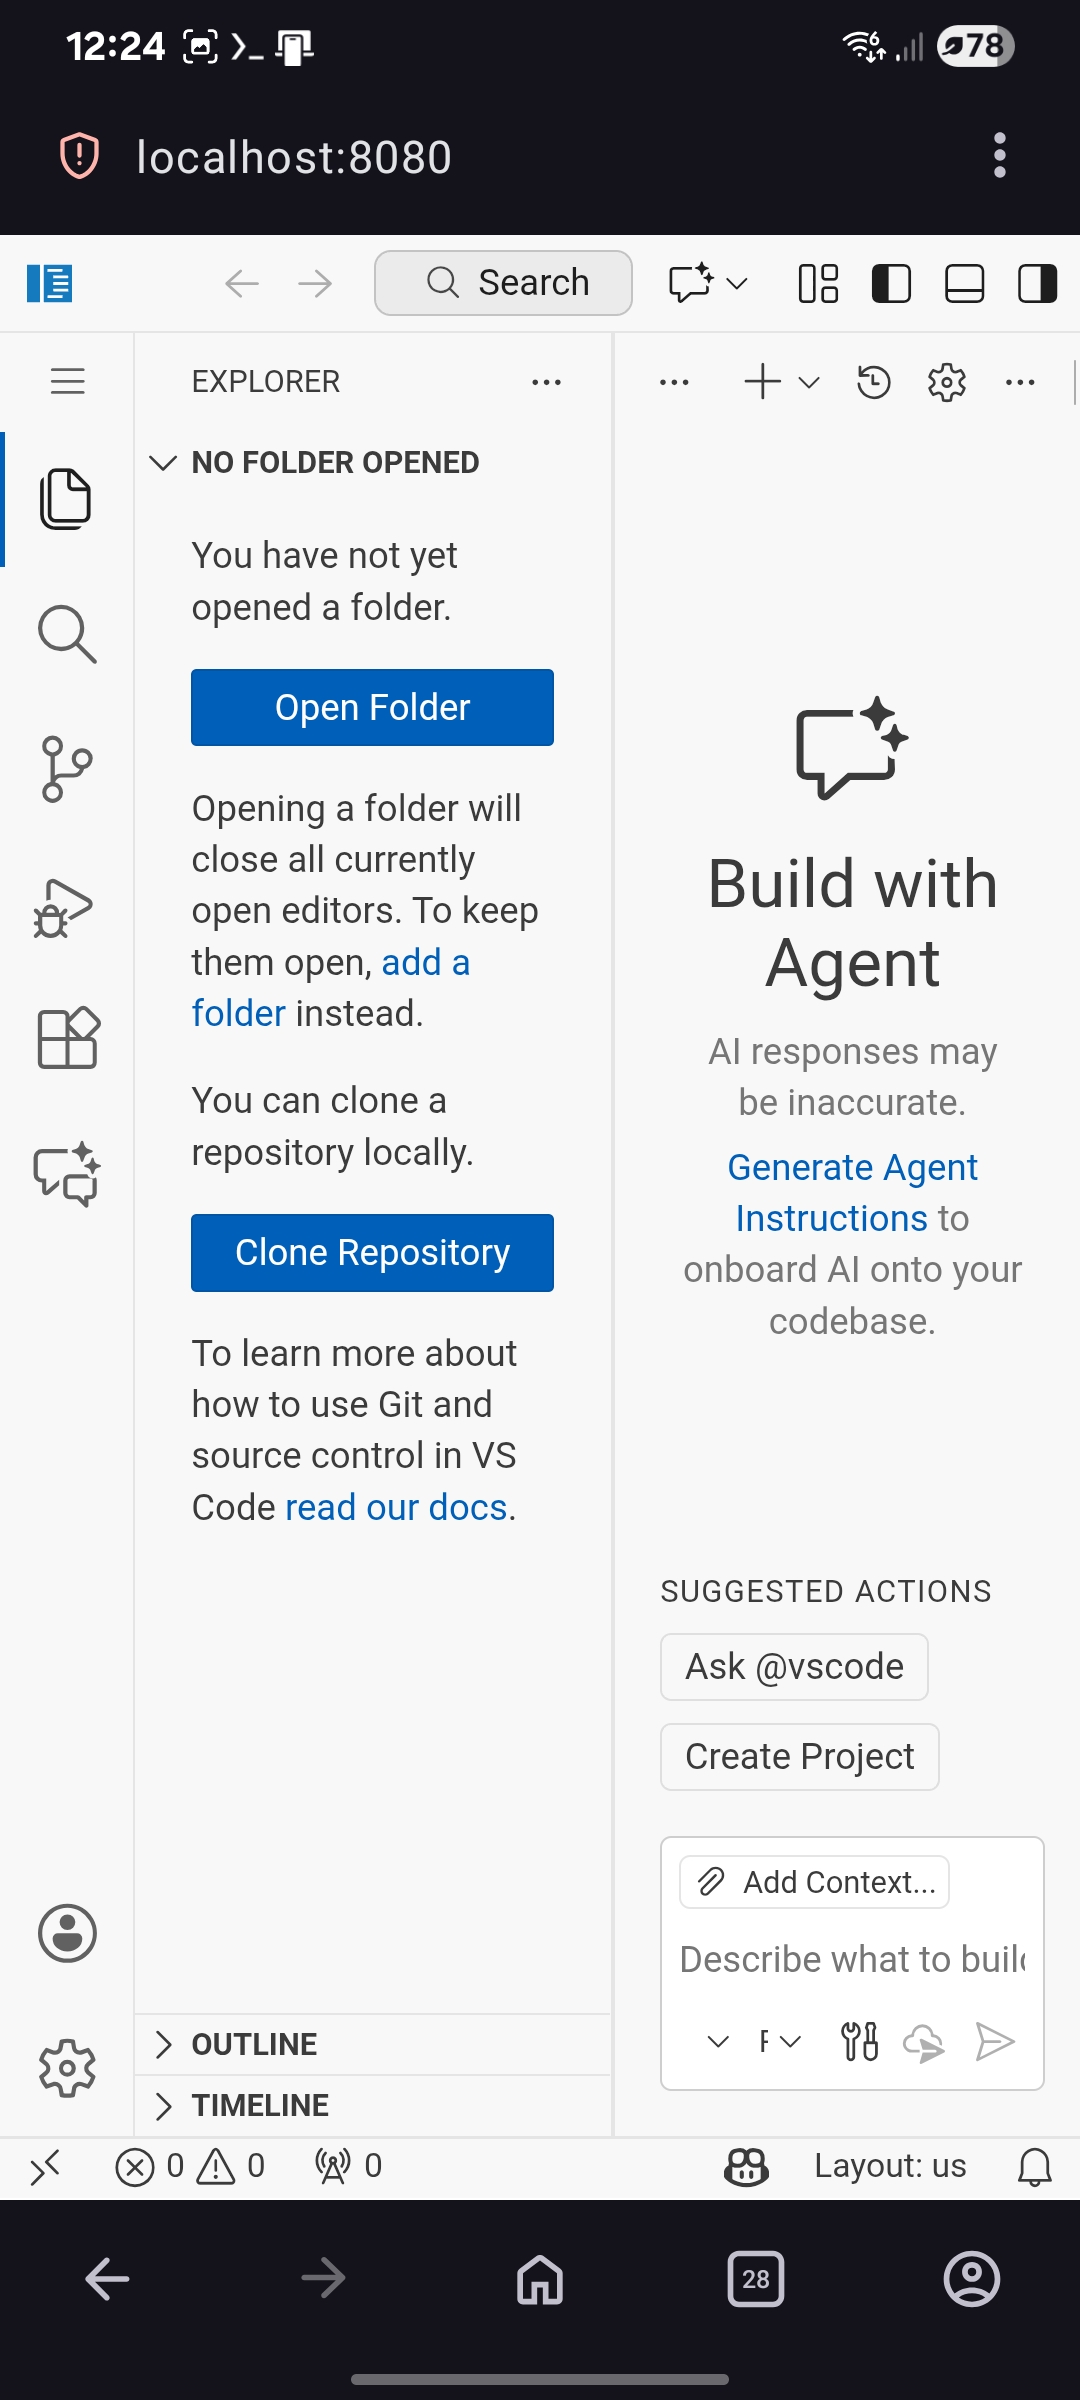The width and height of the screenshot is (1080, 2400).
Task: Show chat history
Action: pos(873,382)
